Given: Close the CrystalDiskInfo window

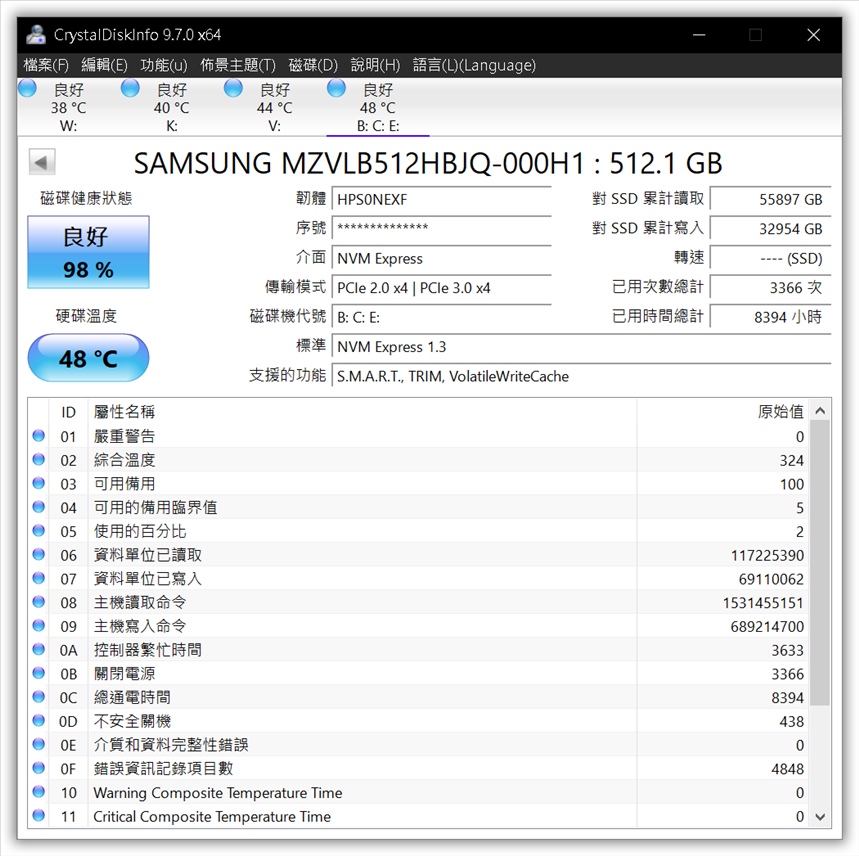Looking at the screenshot, I should pos(814,35).
